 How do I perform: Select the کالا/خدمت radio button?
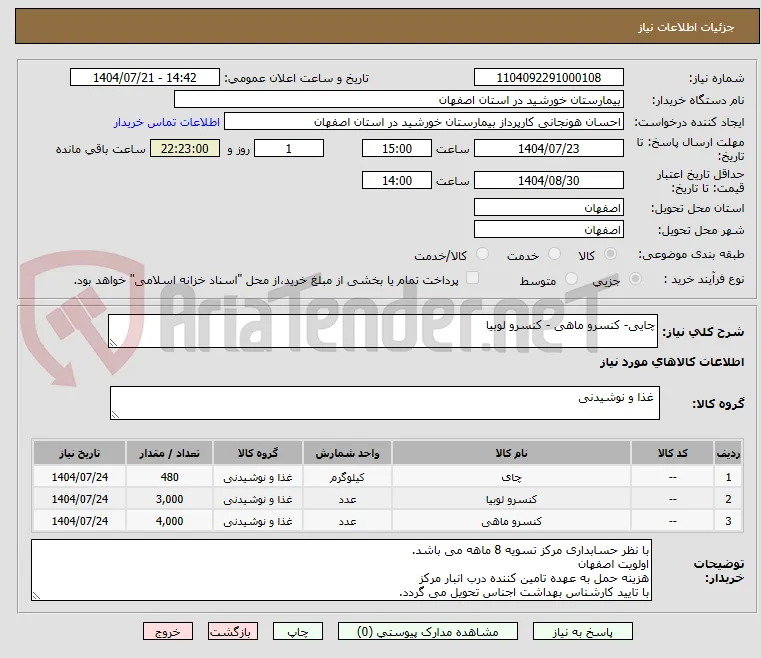click(x=482, y=254)
